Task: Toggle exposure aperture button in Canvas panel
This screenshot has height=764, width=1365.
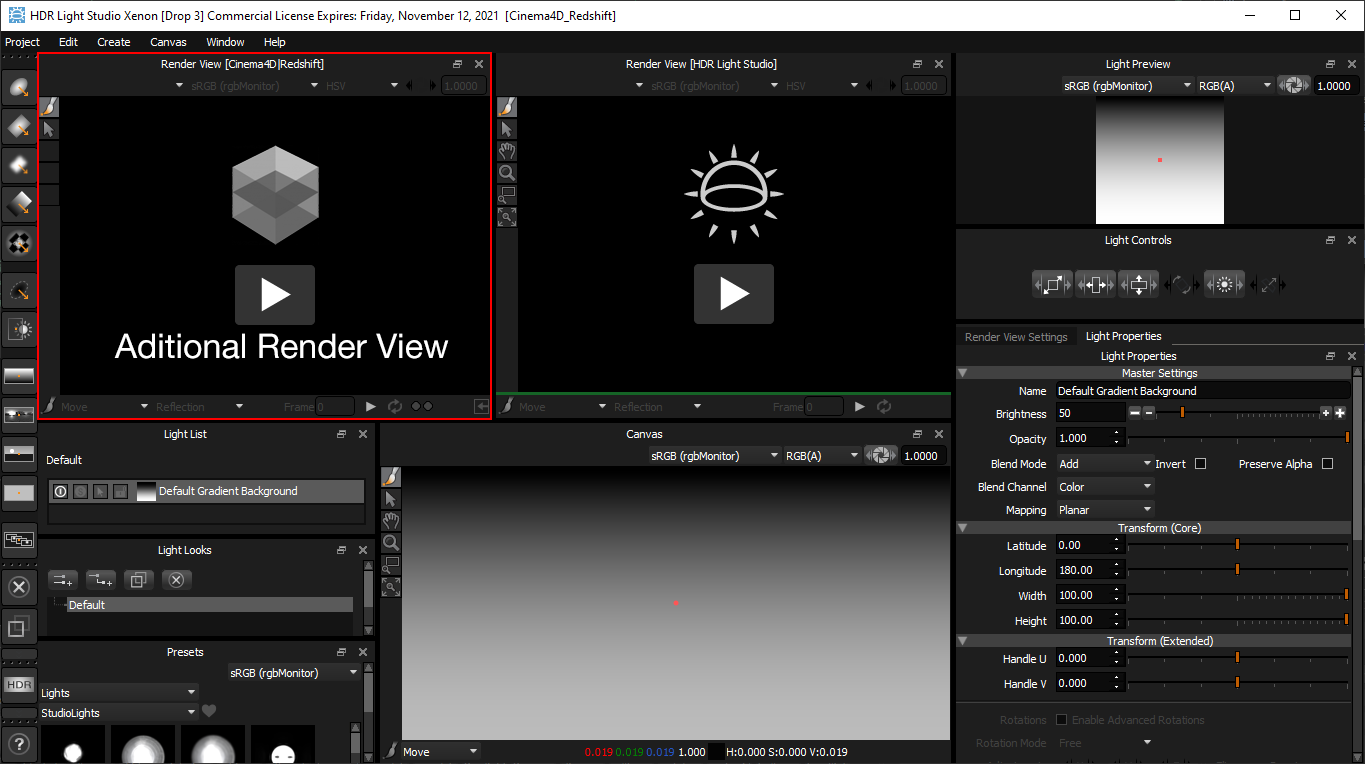Action: click(880, 456)
